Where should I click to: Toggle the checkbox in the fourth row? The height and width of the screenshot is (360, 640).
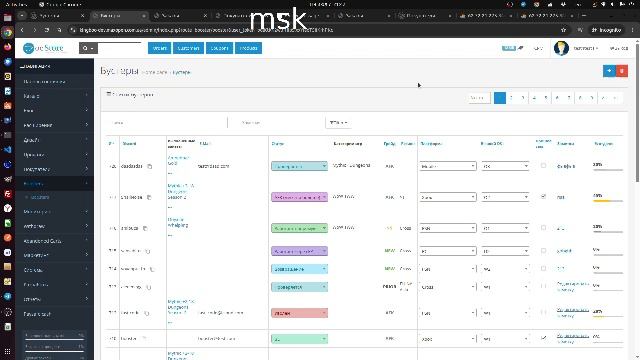pyautogui.click(x=543, y=251)
